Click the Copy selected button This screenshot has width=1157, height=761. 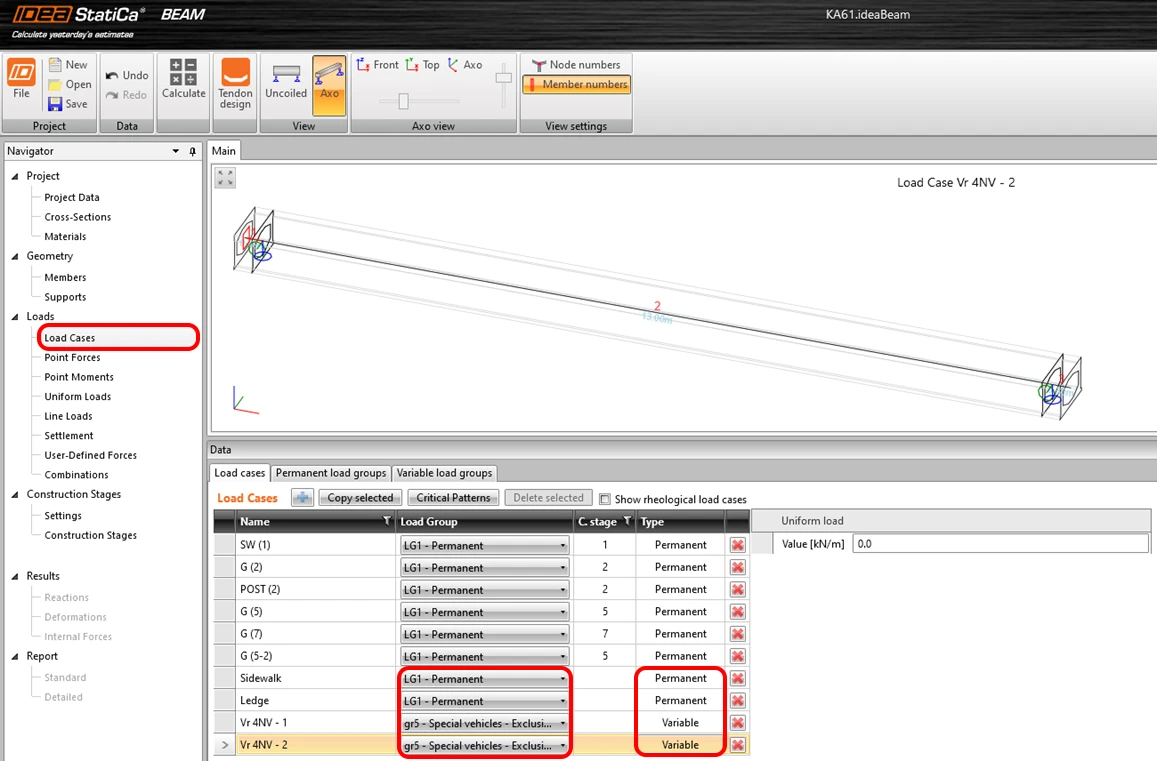360,498
